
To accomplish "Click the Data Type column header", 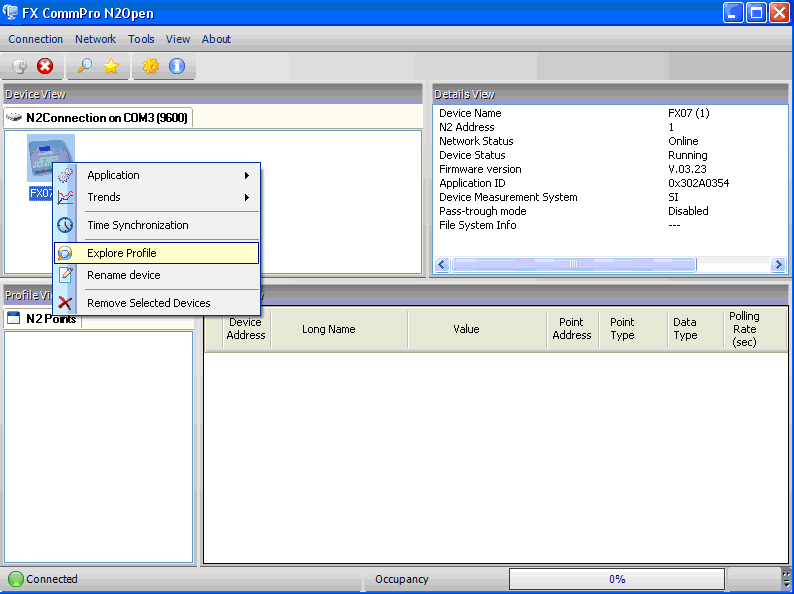I will [x=695, y=329].
